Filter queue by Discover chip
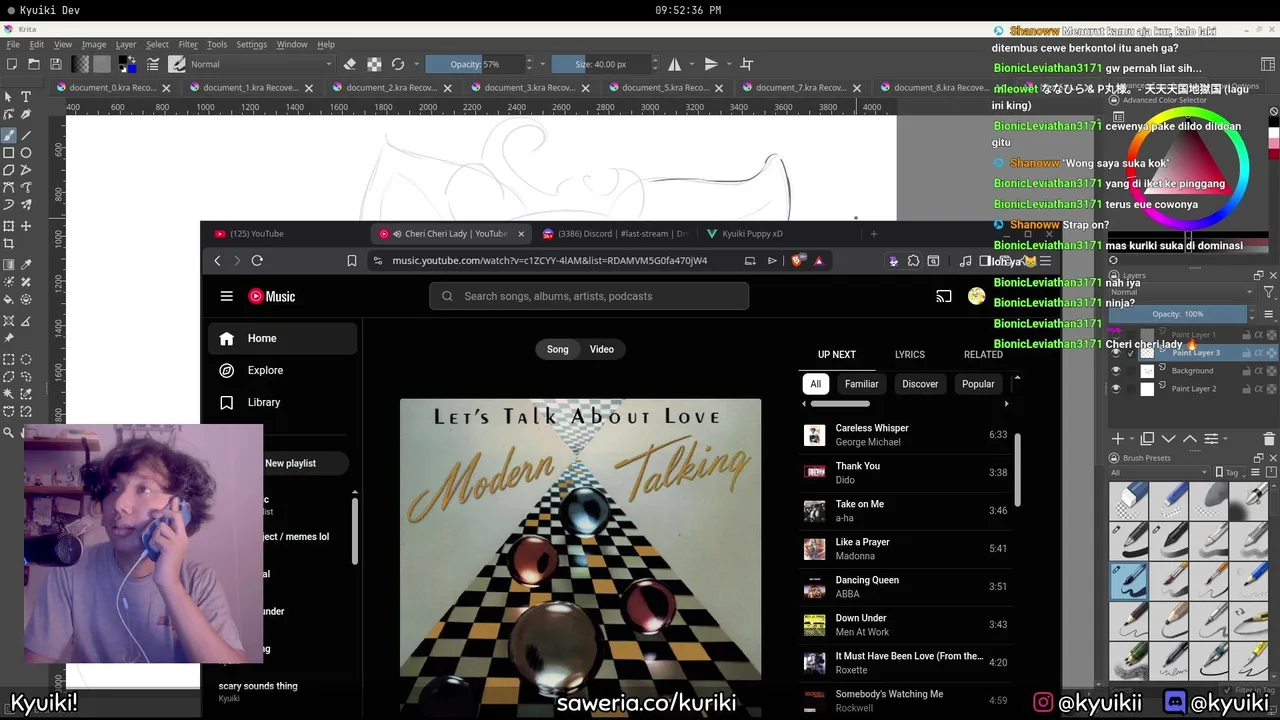The width and height of the screenshot is (1280, 720). pos(920,384)
